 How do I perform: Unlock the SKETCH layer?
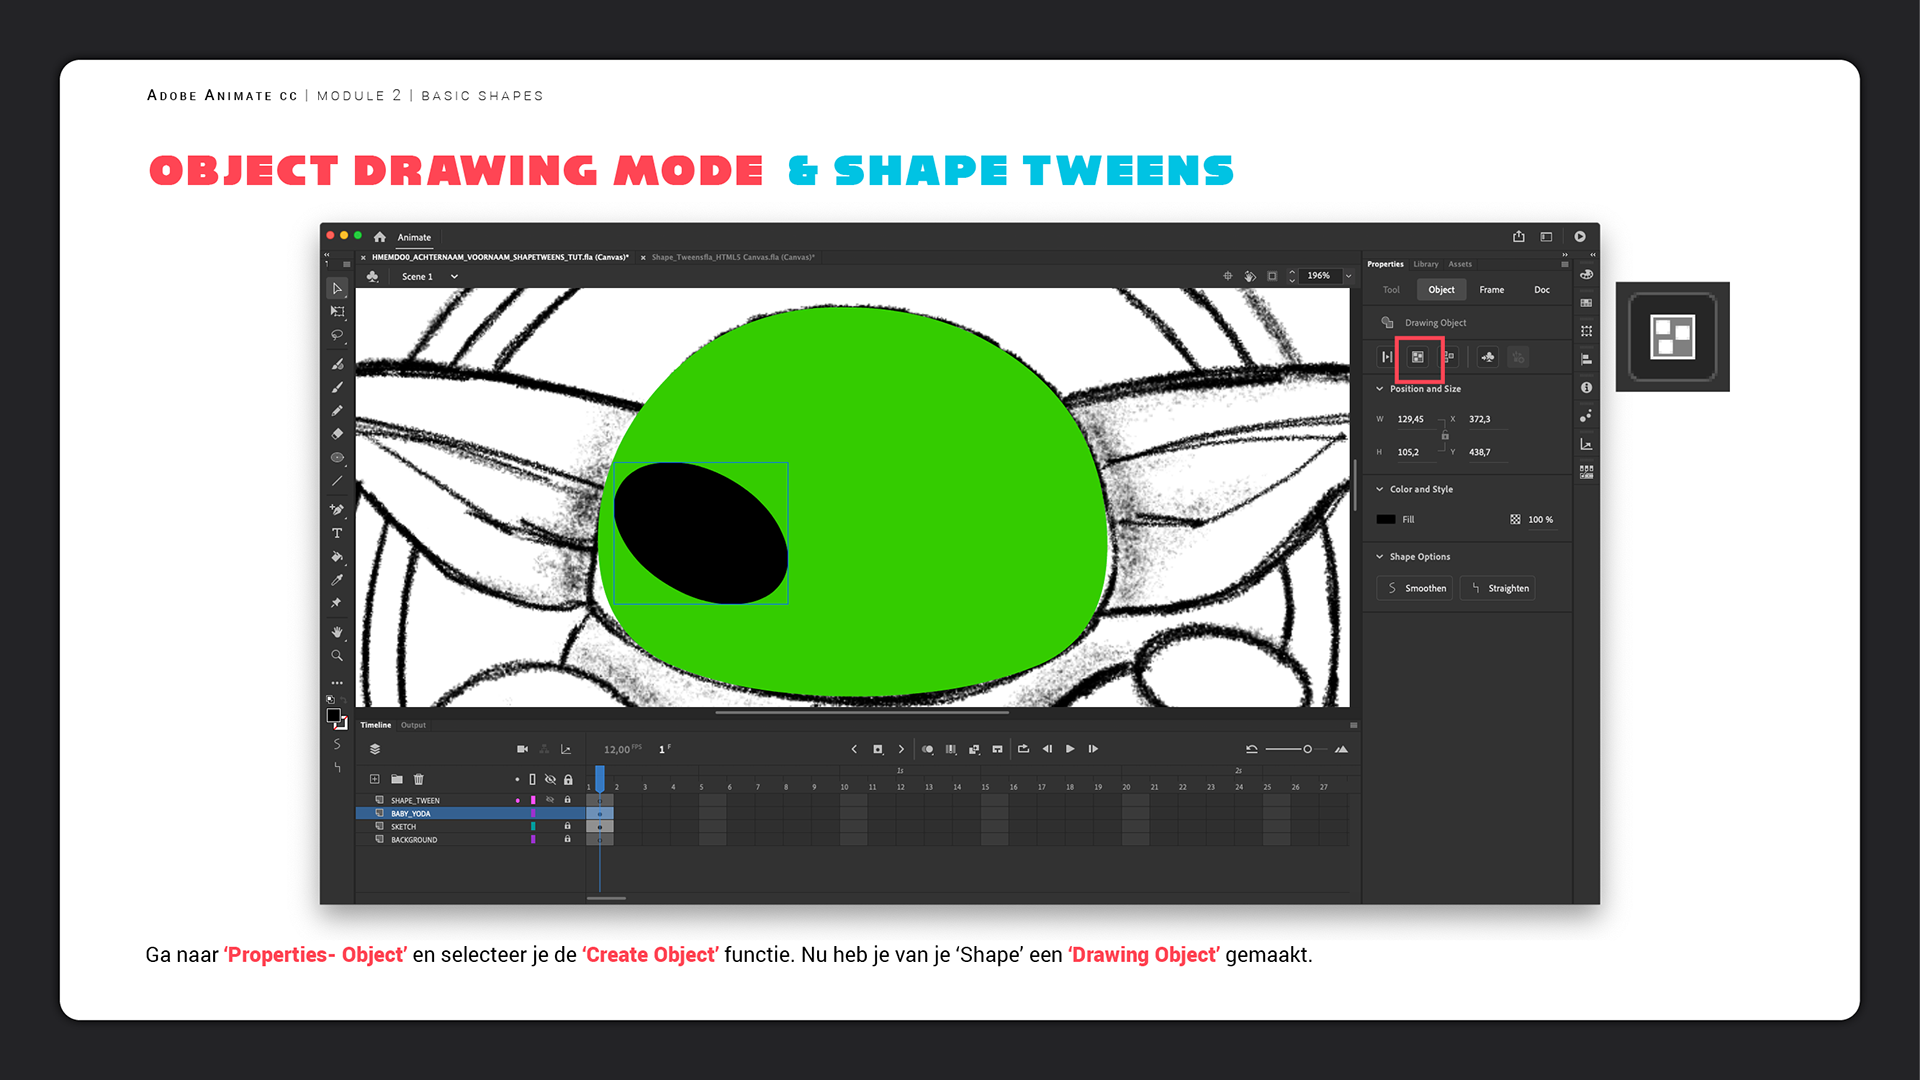pyautogui.click(x=567, y=826)
